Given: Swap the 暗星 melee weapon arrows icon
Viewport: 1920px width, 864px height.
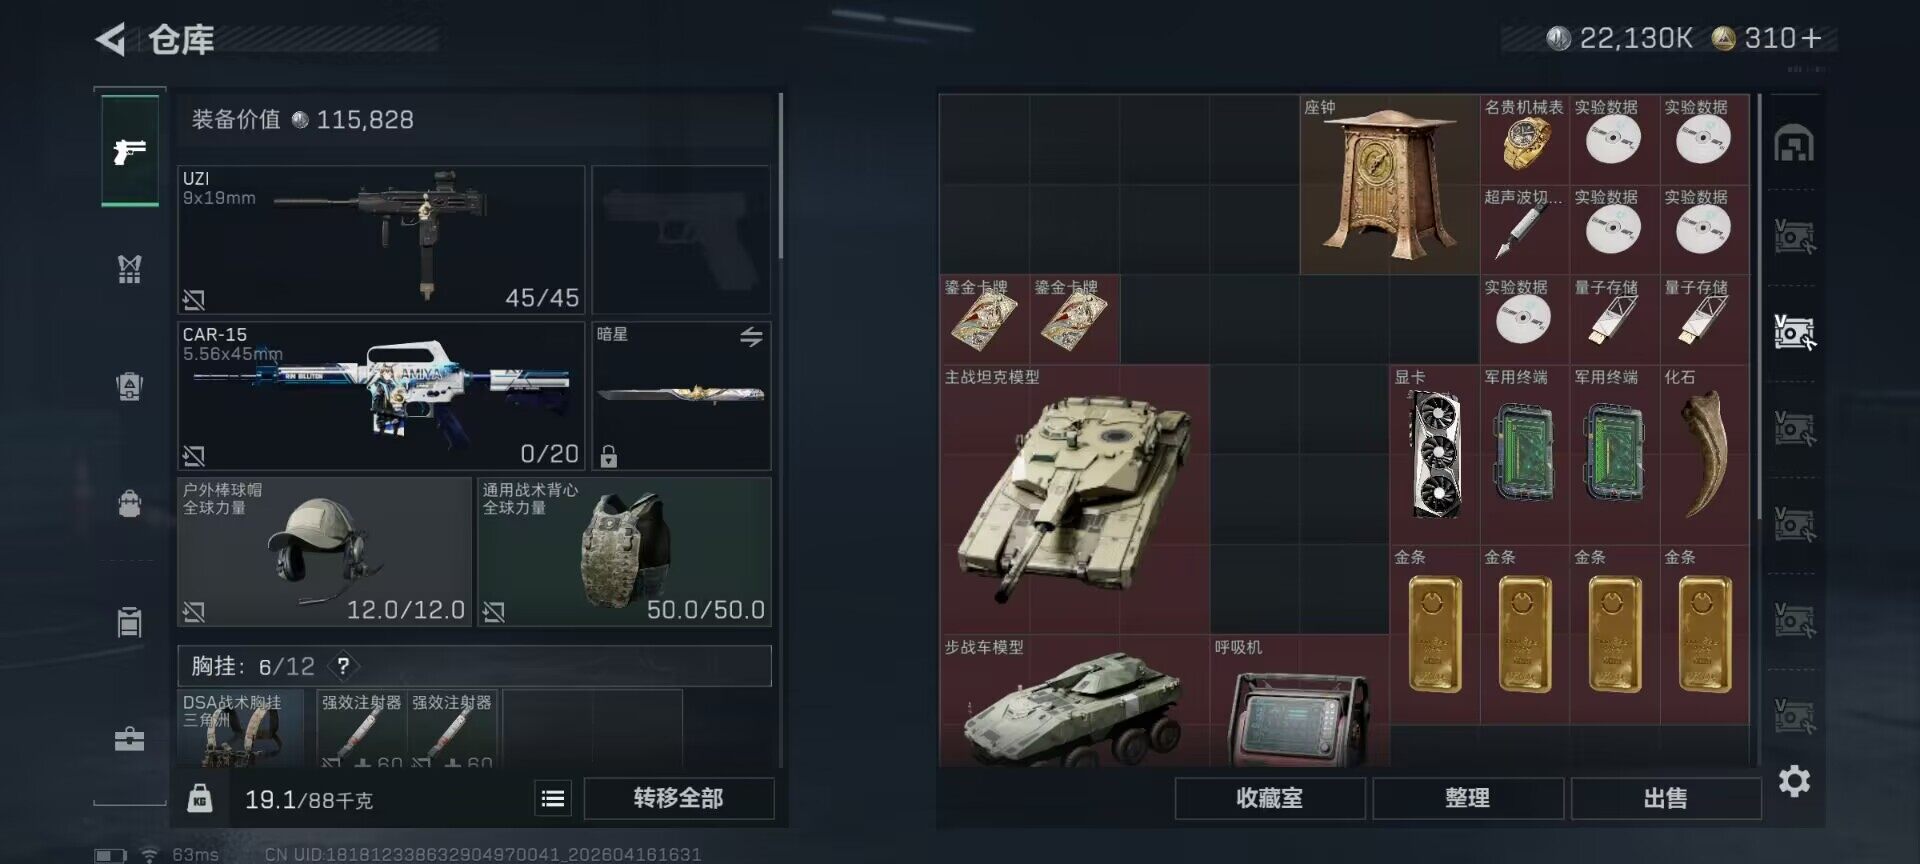Looking at the screenshot, I should 751,337.
